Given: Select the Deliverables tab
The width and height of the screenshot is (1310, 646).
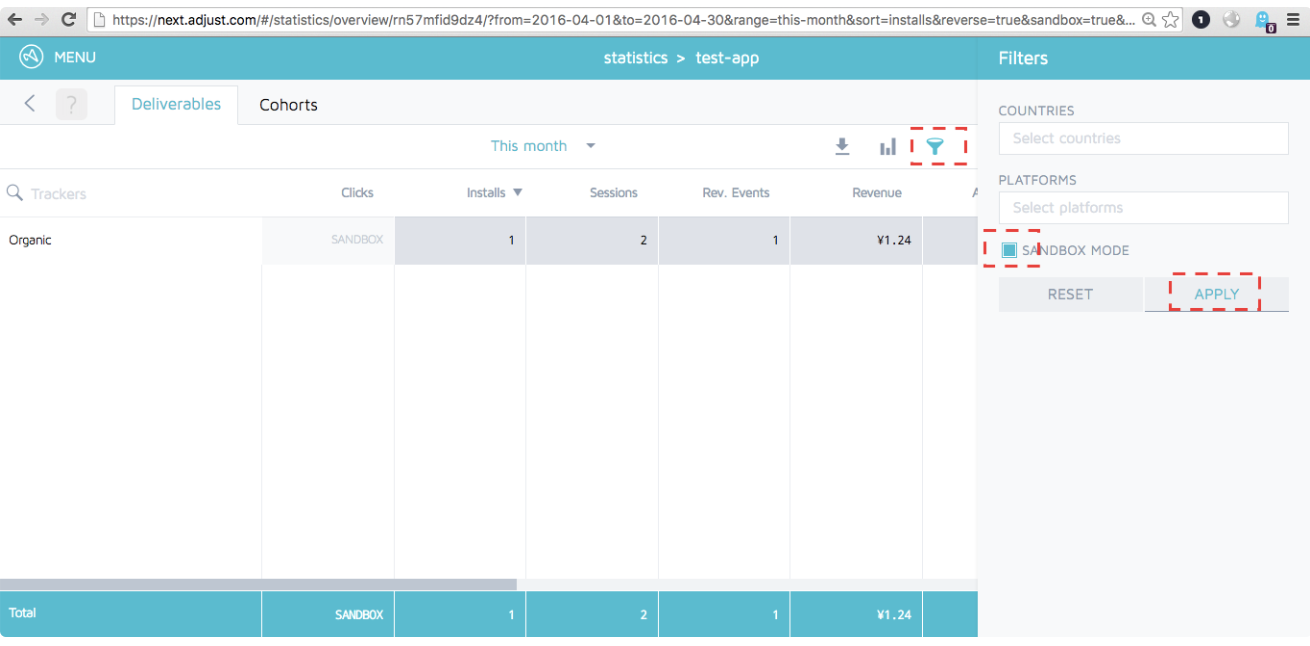Looking at the screenshot, I should (x=176, y=104).
